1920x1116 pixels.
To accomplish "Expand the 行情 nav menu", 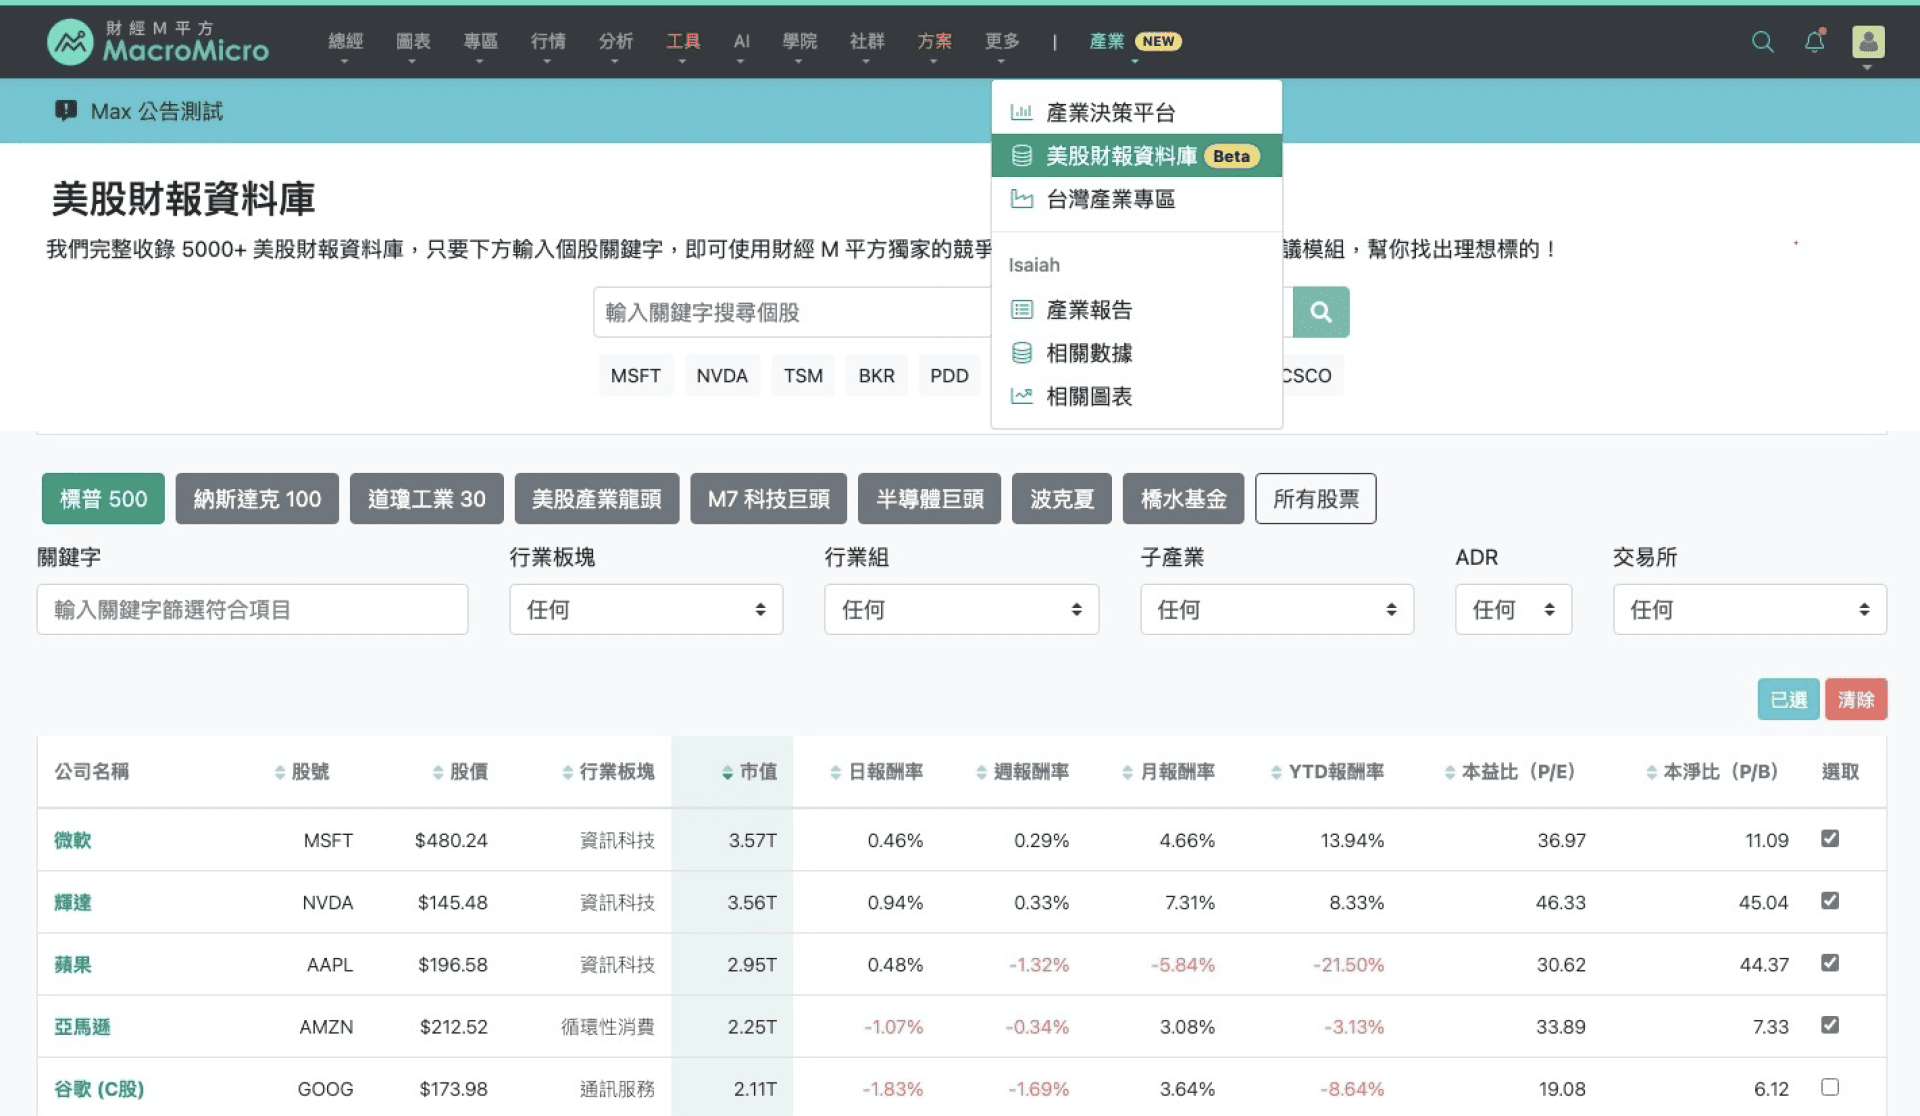I will click(x=548, y=42).
